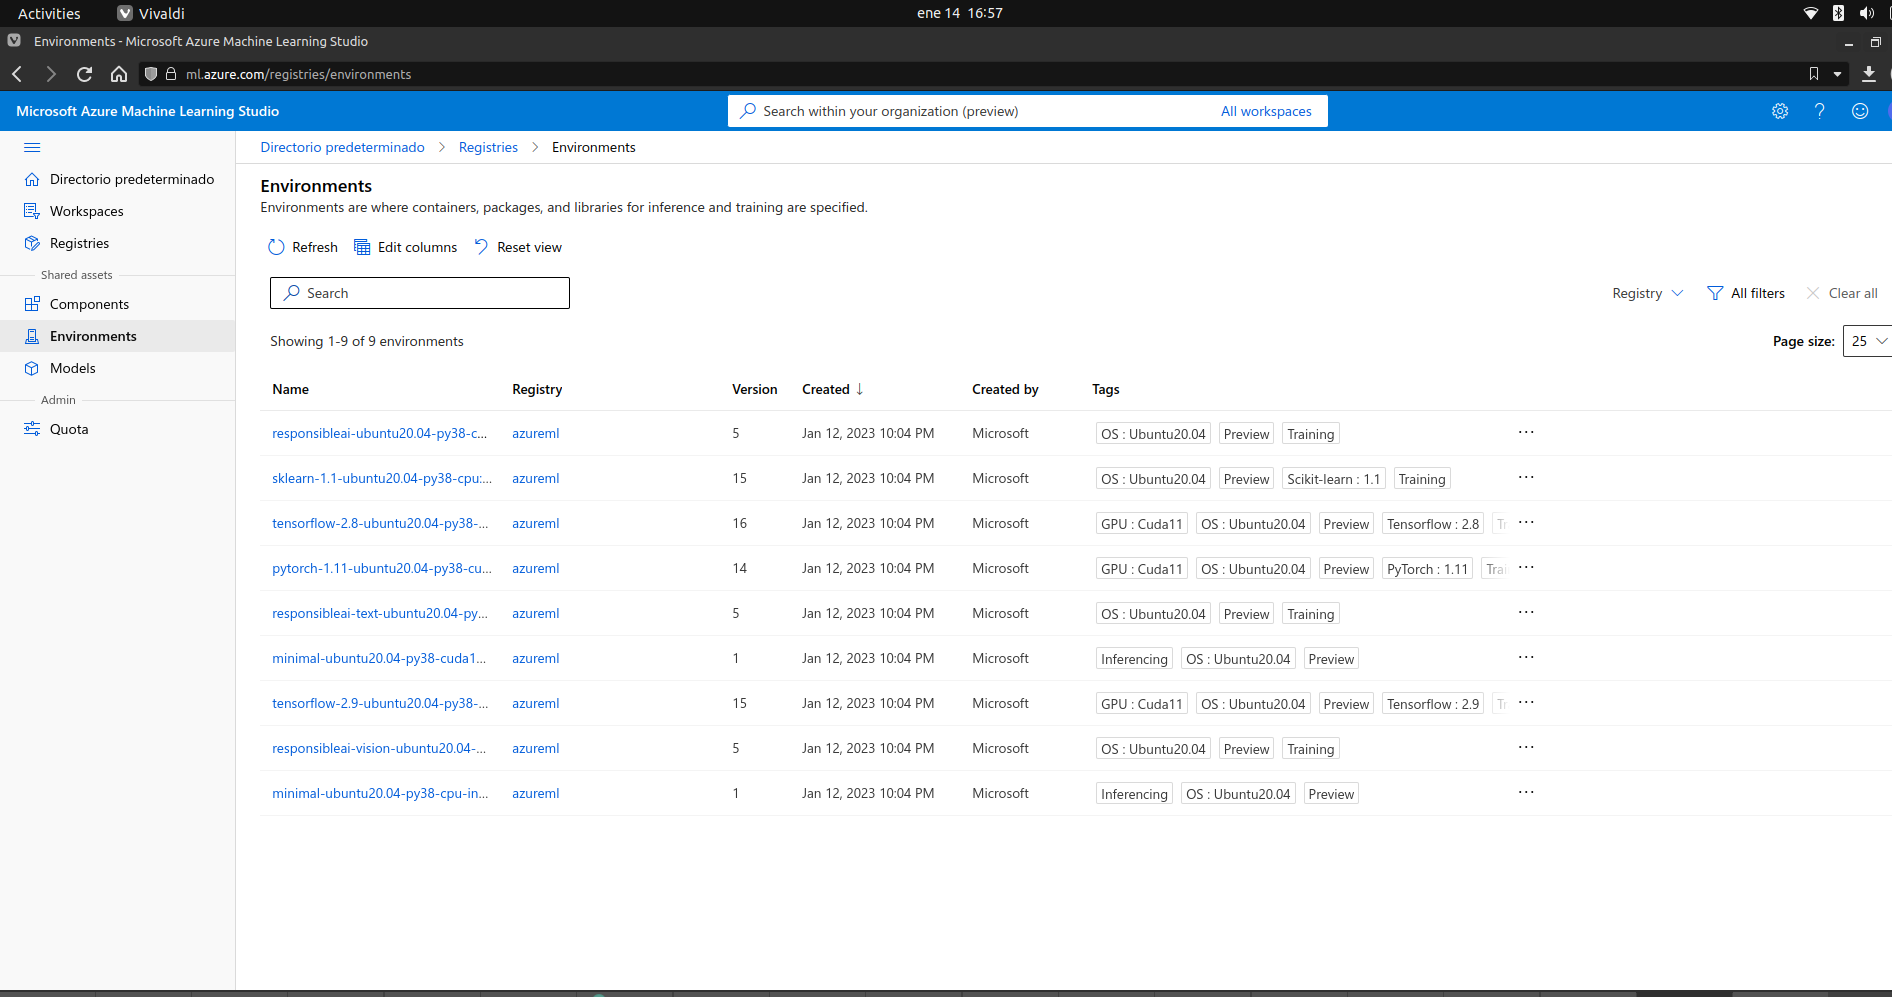Open system volume icon in top bar
Image resolution: width=1892 pixels, height=997 pixels.
[x=1866, y=13]
